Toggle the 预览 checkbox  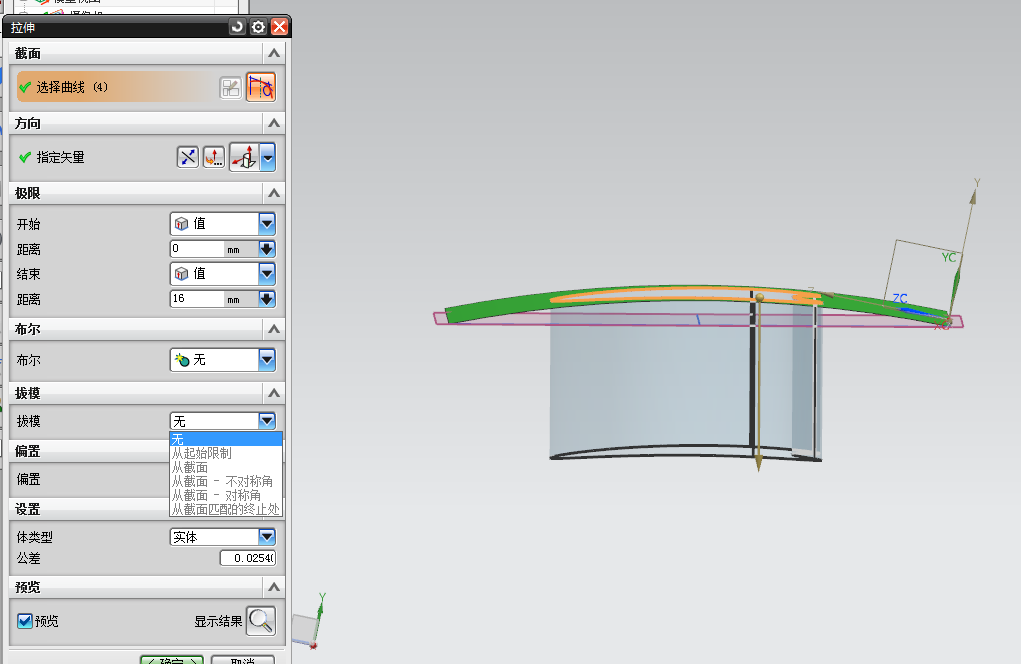click(26, 621)
